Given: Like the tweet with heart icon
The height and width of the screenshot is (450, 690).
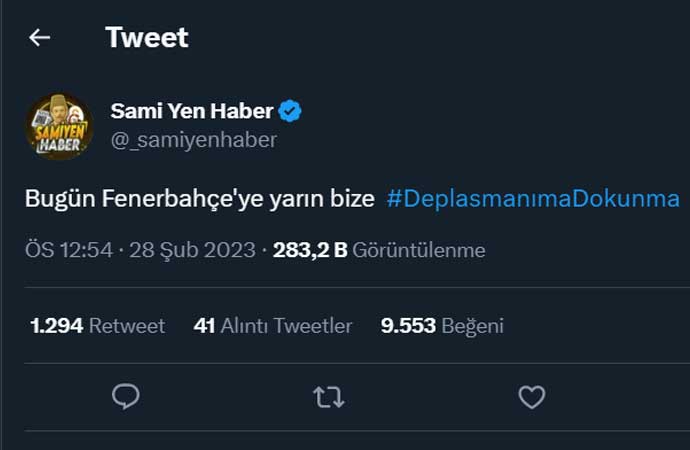Looking at the screenshot, I should pyautogui.click(x=531, y=397).
